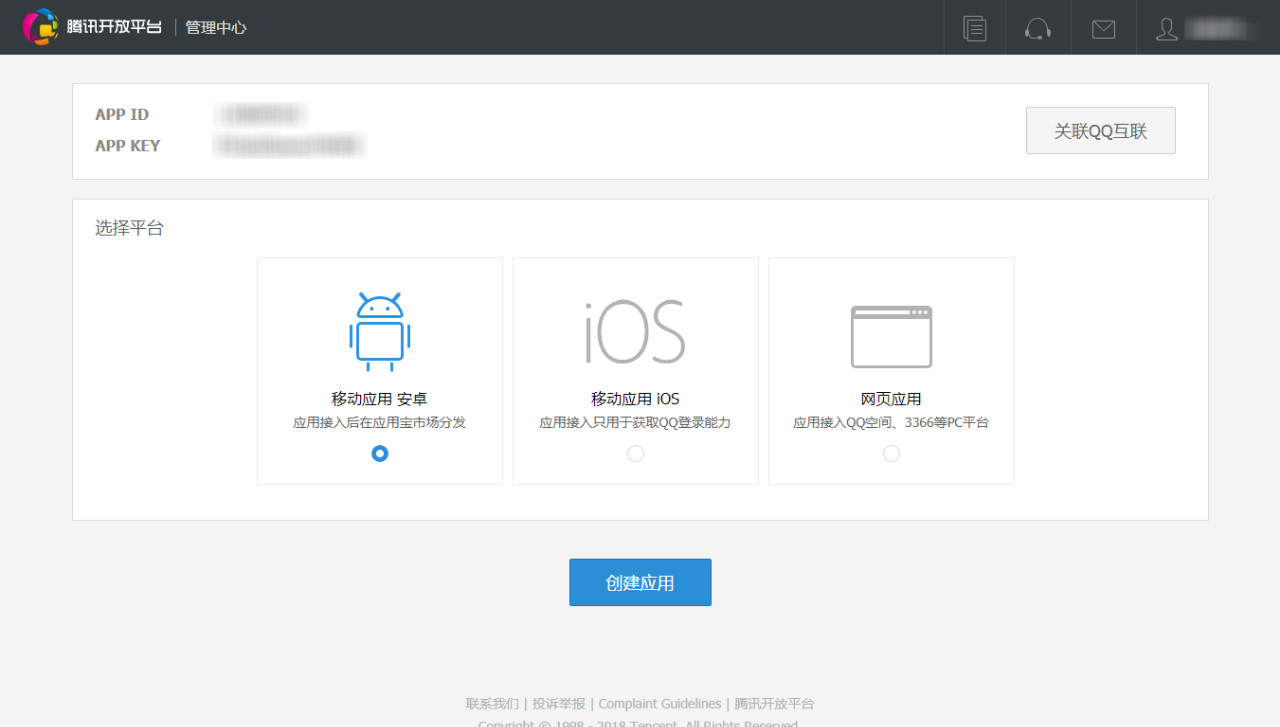Viewport: 1280px width, 727px height.
Task: Click the user account avatar icon
Action: click(x=1167, y=28)
